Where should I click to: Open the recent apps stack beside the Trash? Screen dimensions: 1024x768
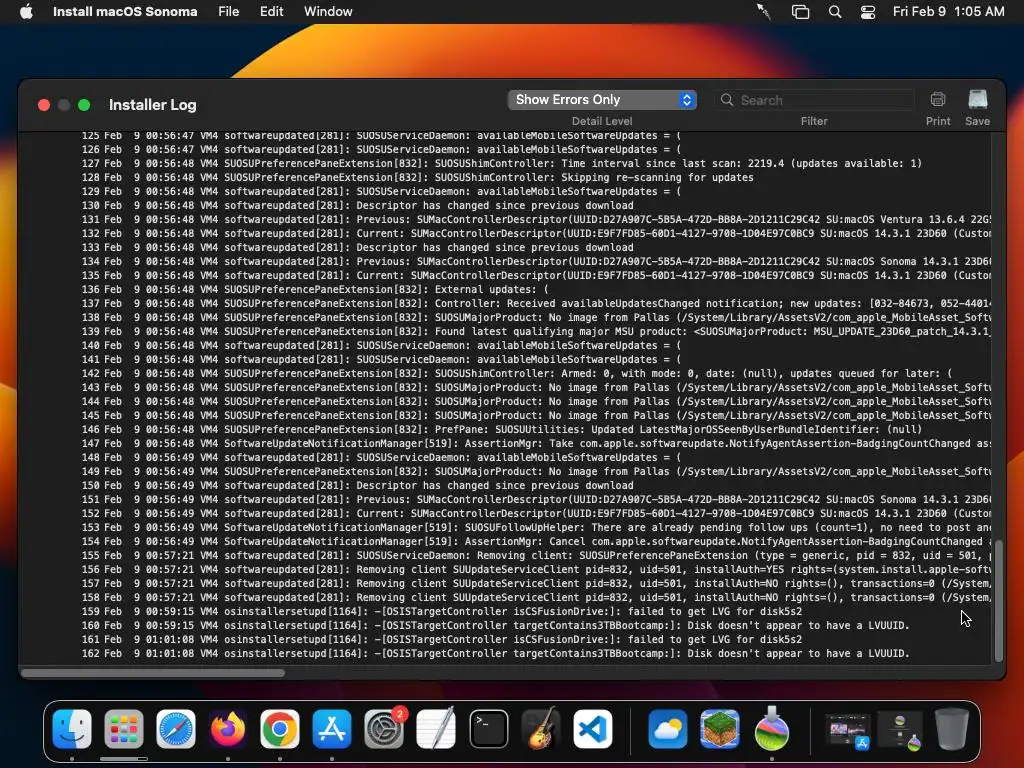900,730
